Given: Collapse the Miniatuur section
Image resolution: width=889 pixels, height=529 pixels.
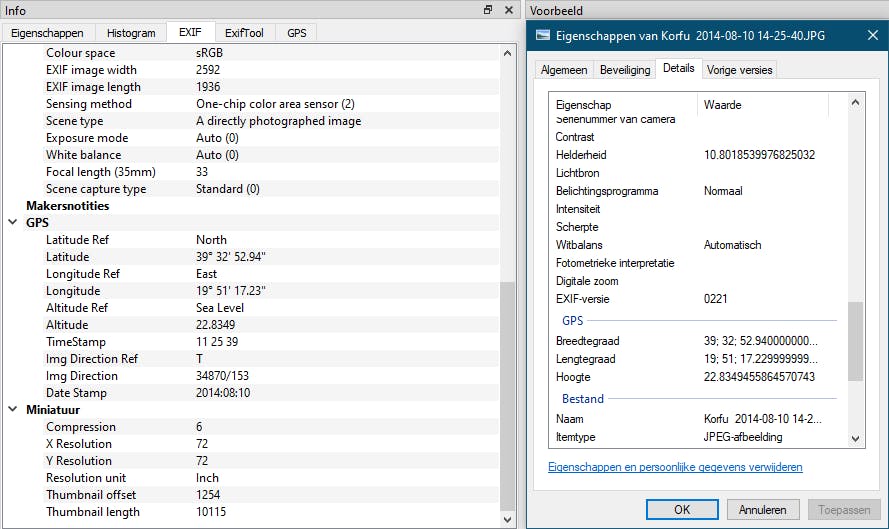Looking at the screenshot, I should tap(13, 410).
